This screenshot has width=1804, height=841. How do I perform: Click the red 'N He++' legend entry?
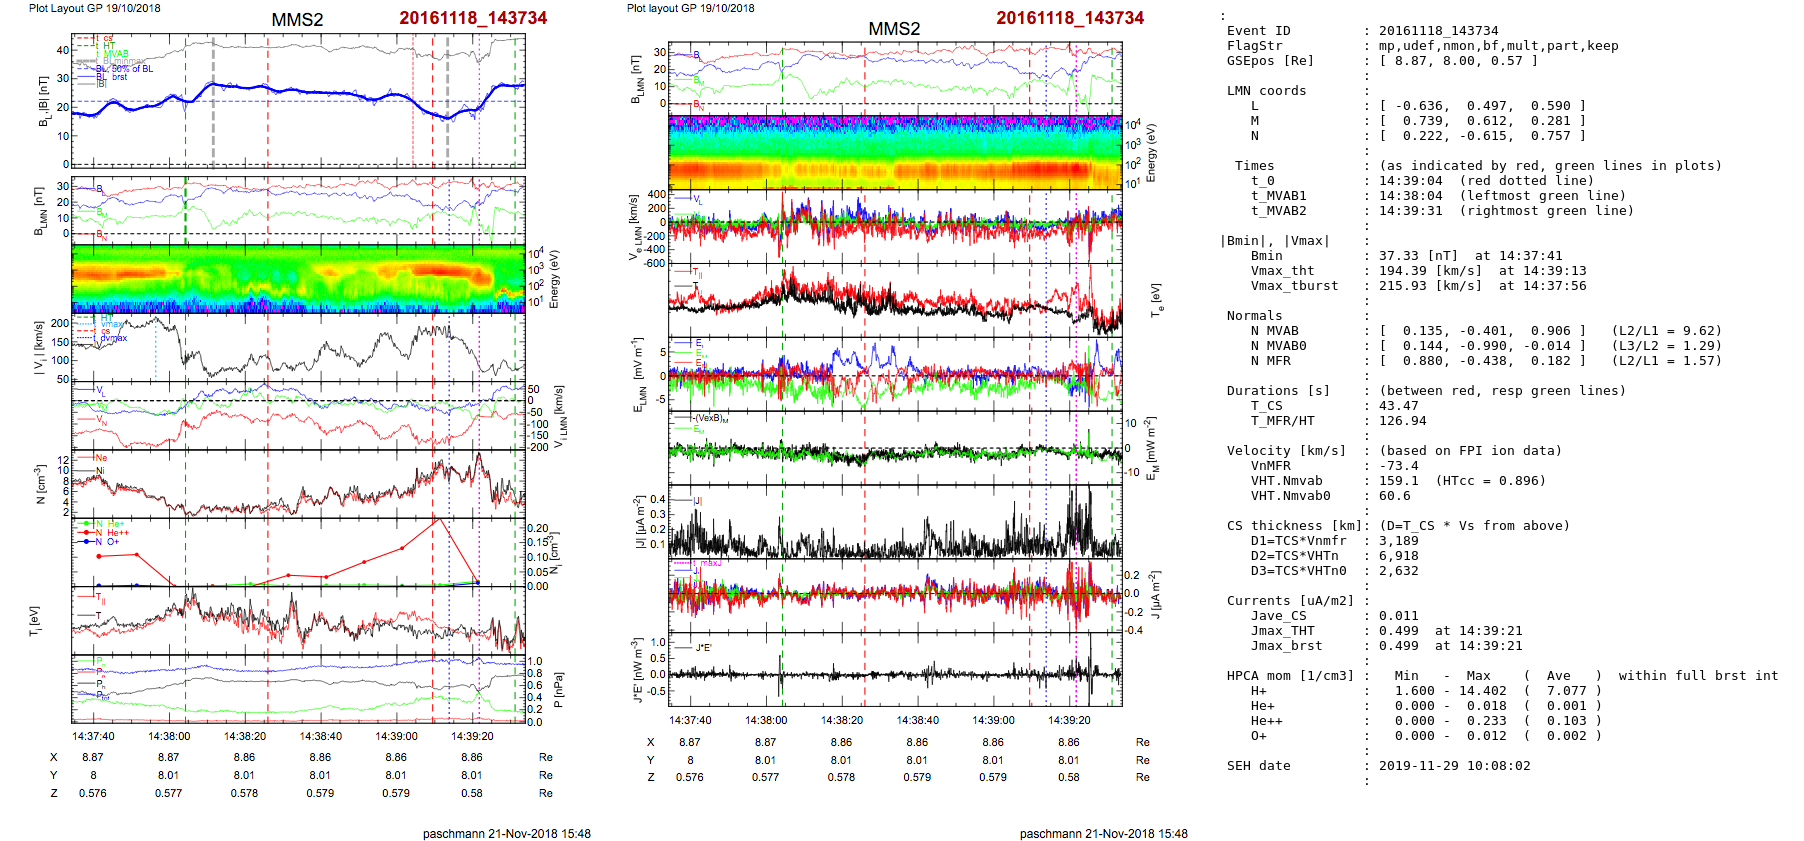coord(111,533)
